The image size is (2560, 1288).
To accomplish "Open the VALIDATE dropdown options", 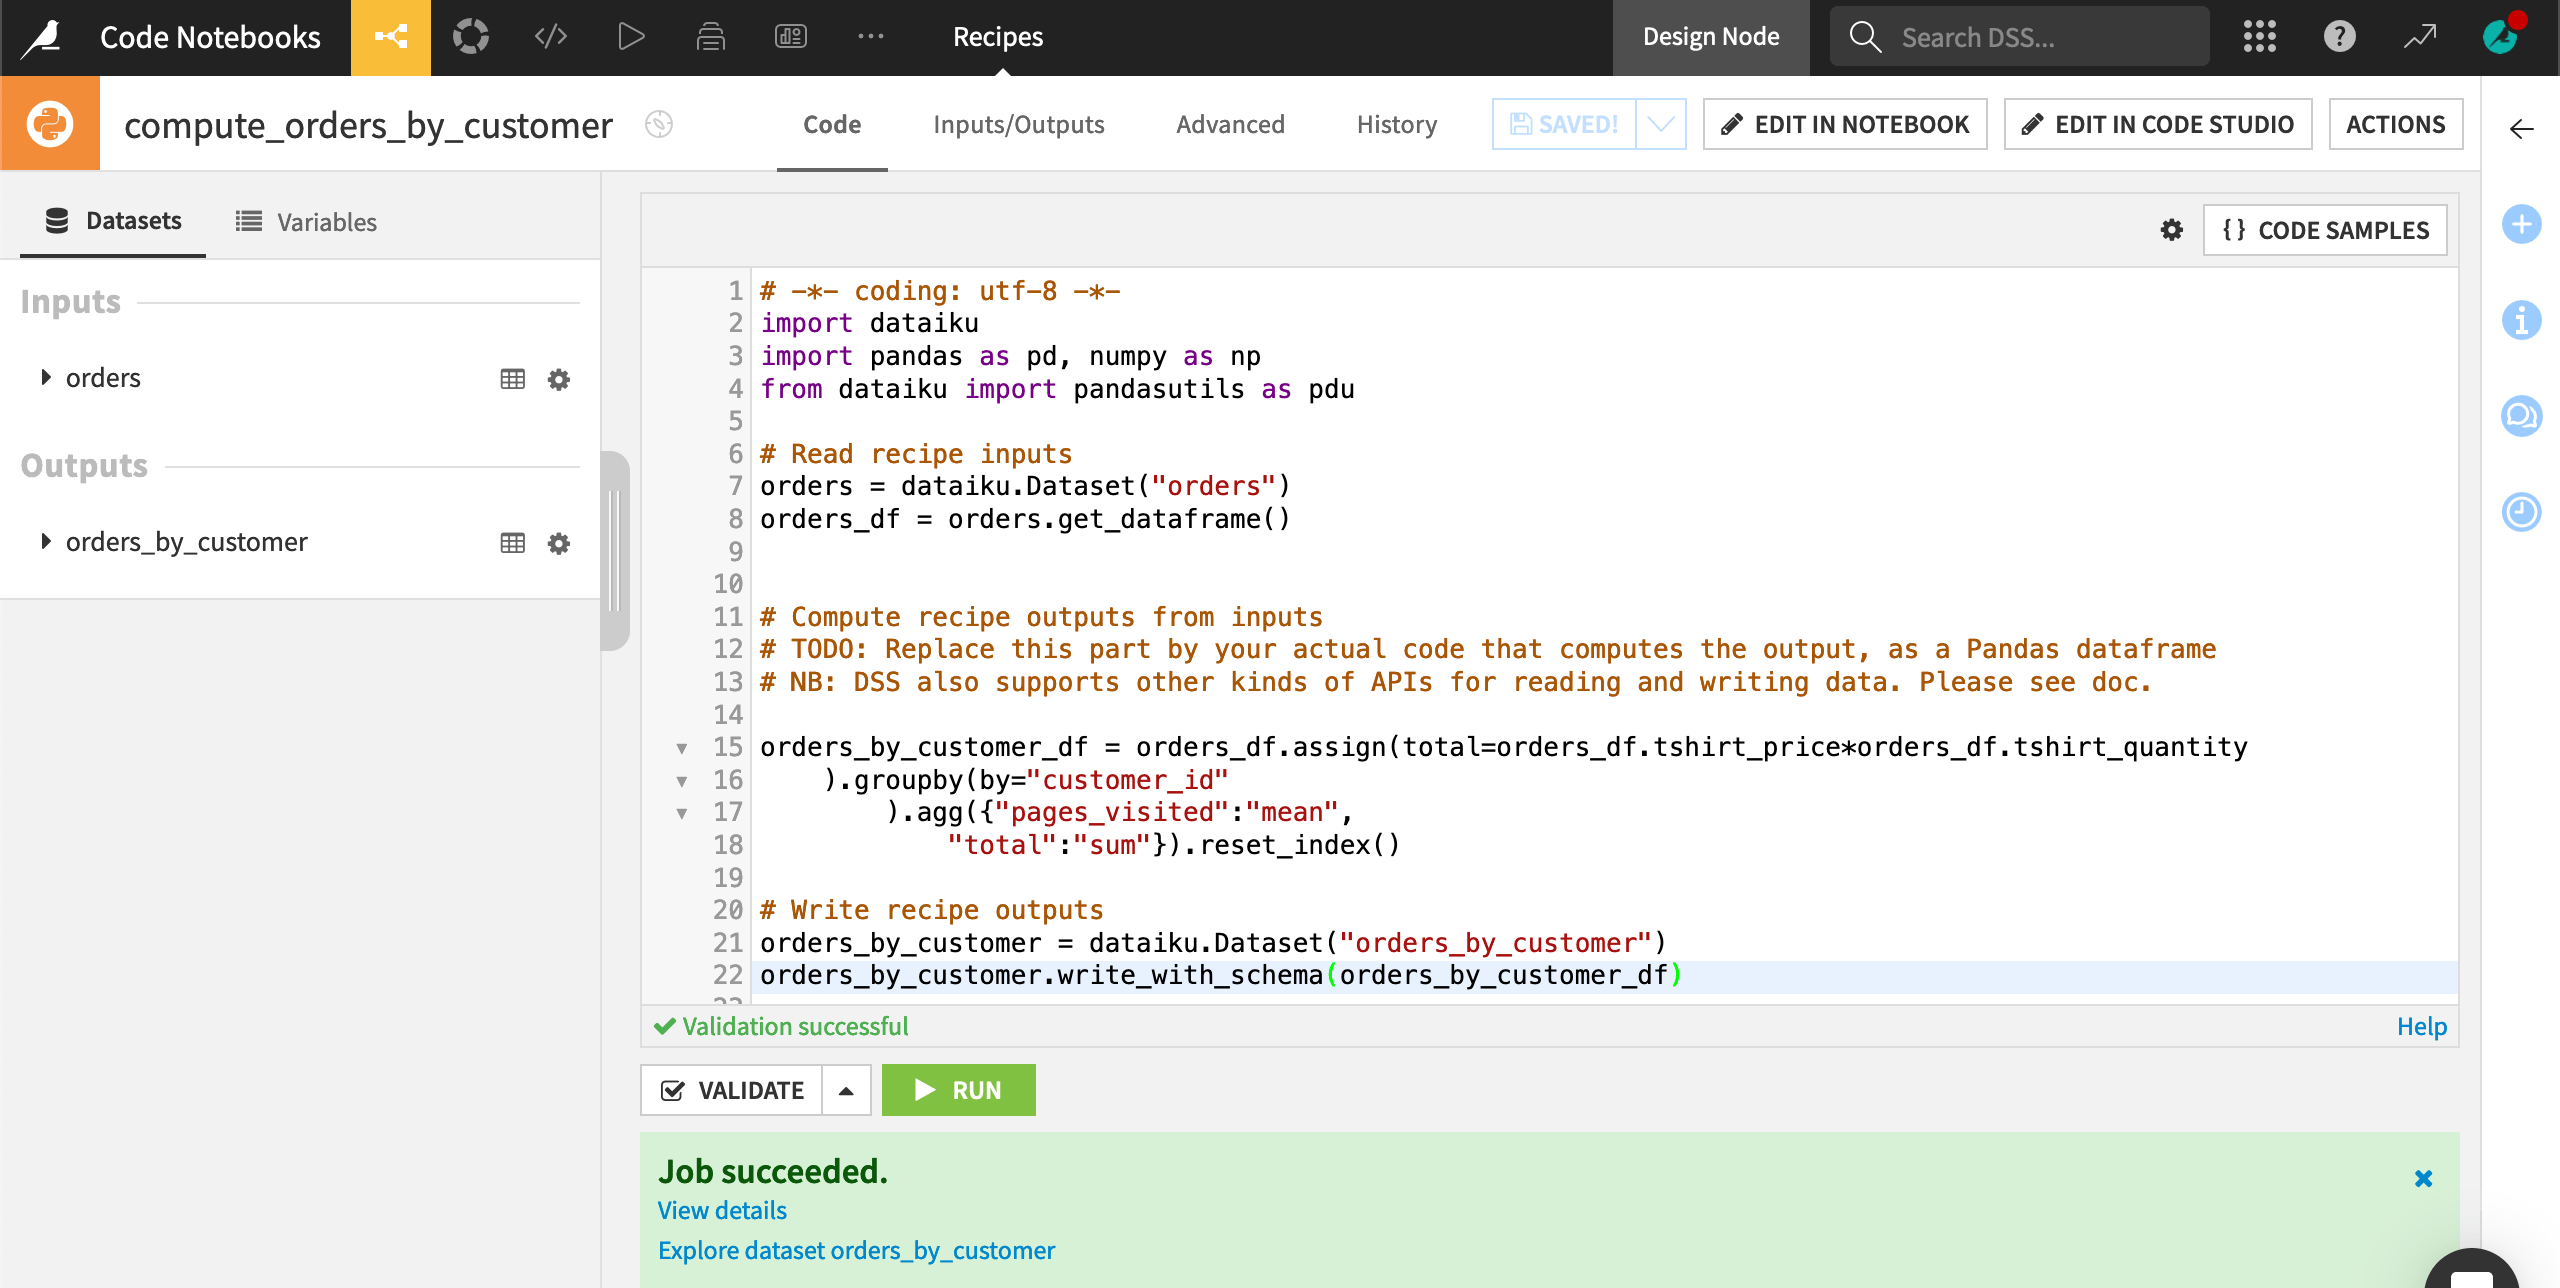I will [845, 1090].
